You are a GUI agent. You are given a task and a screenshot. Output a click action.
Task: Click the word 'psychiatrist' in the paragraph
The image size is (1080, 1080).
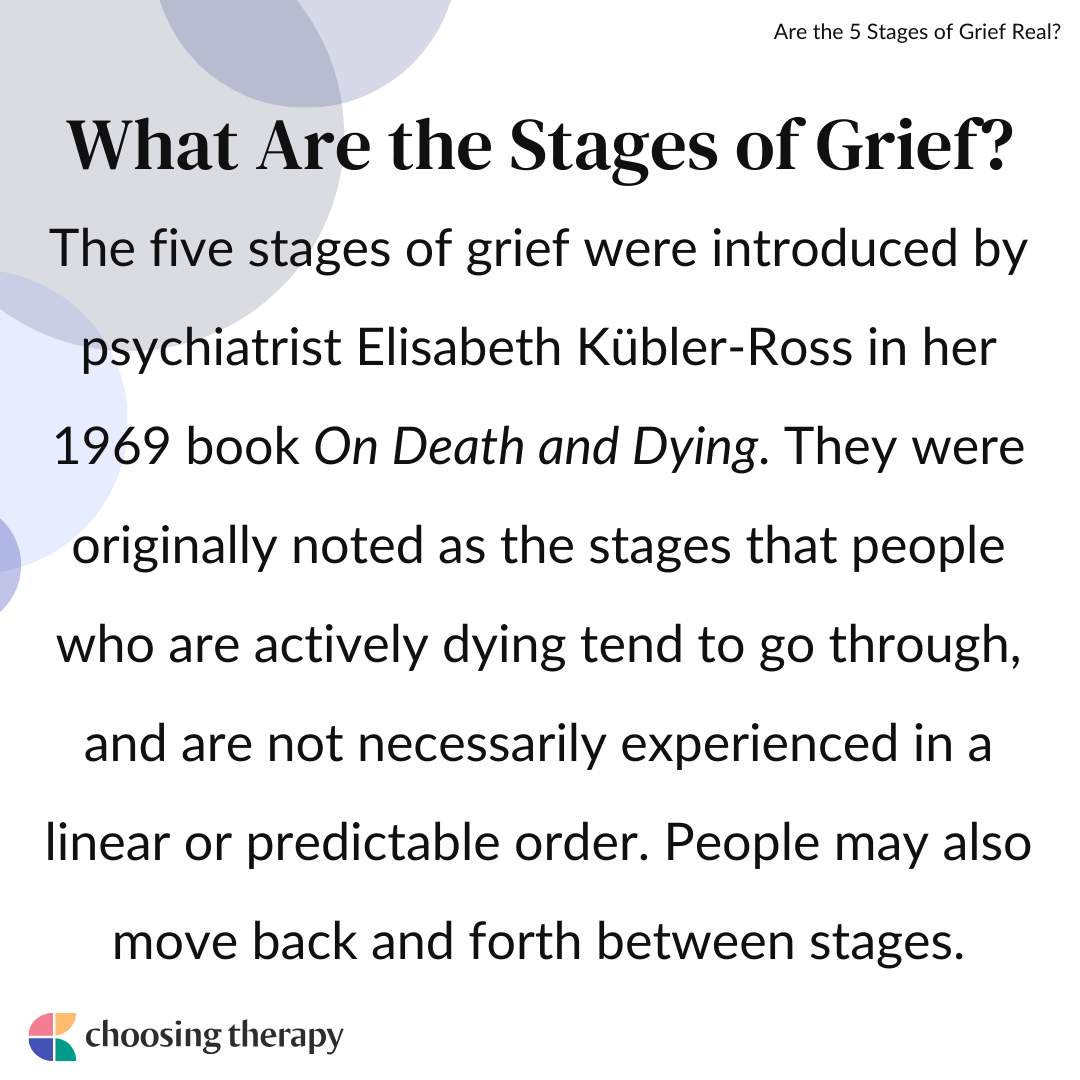pyautogui.click(x=211, y=350)
